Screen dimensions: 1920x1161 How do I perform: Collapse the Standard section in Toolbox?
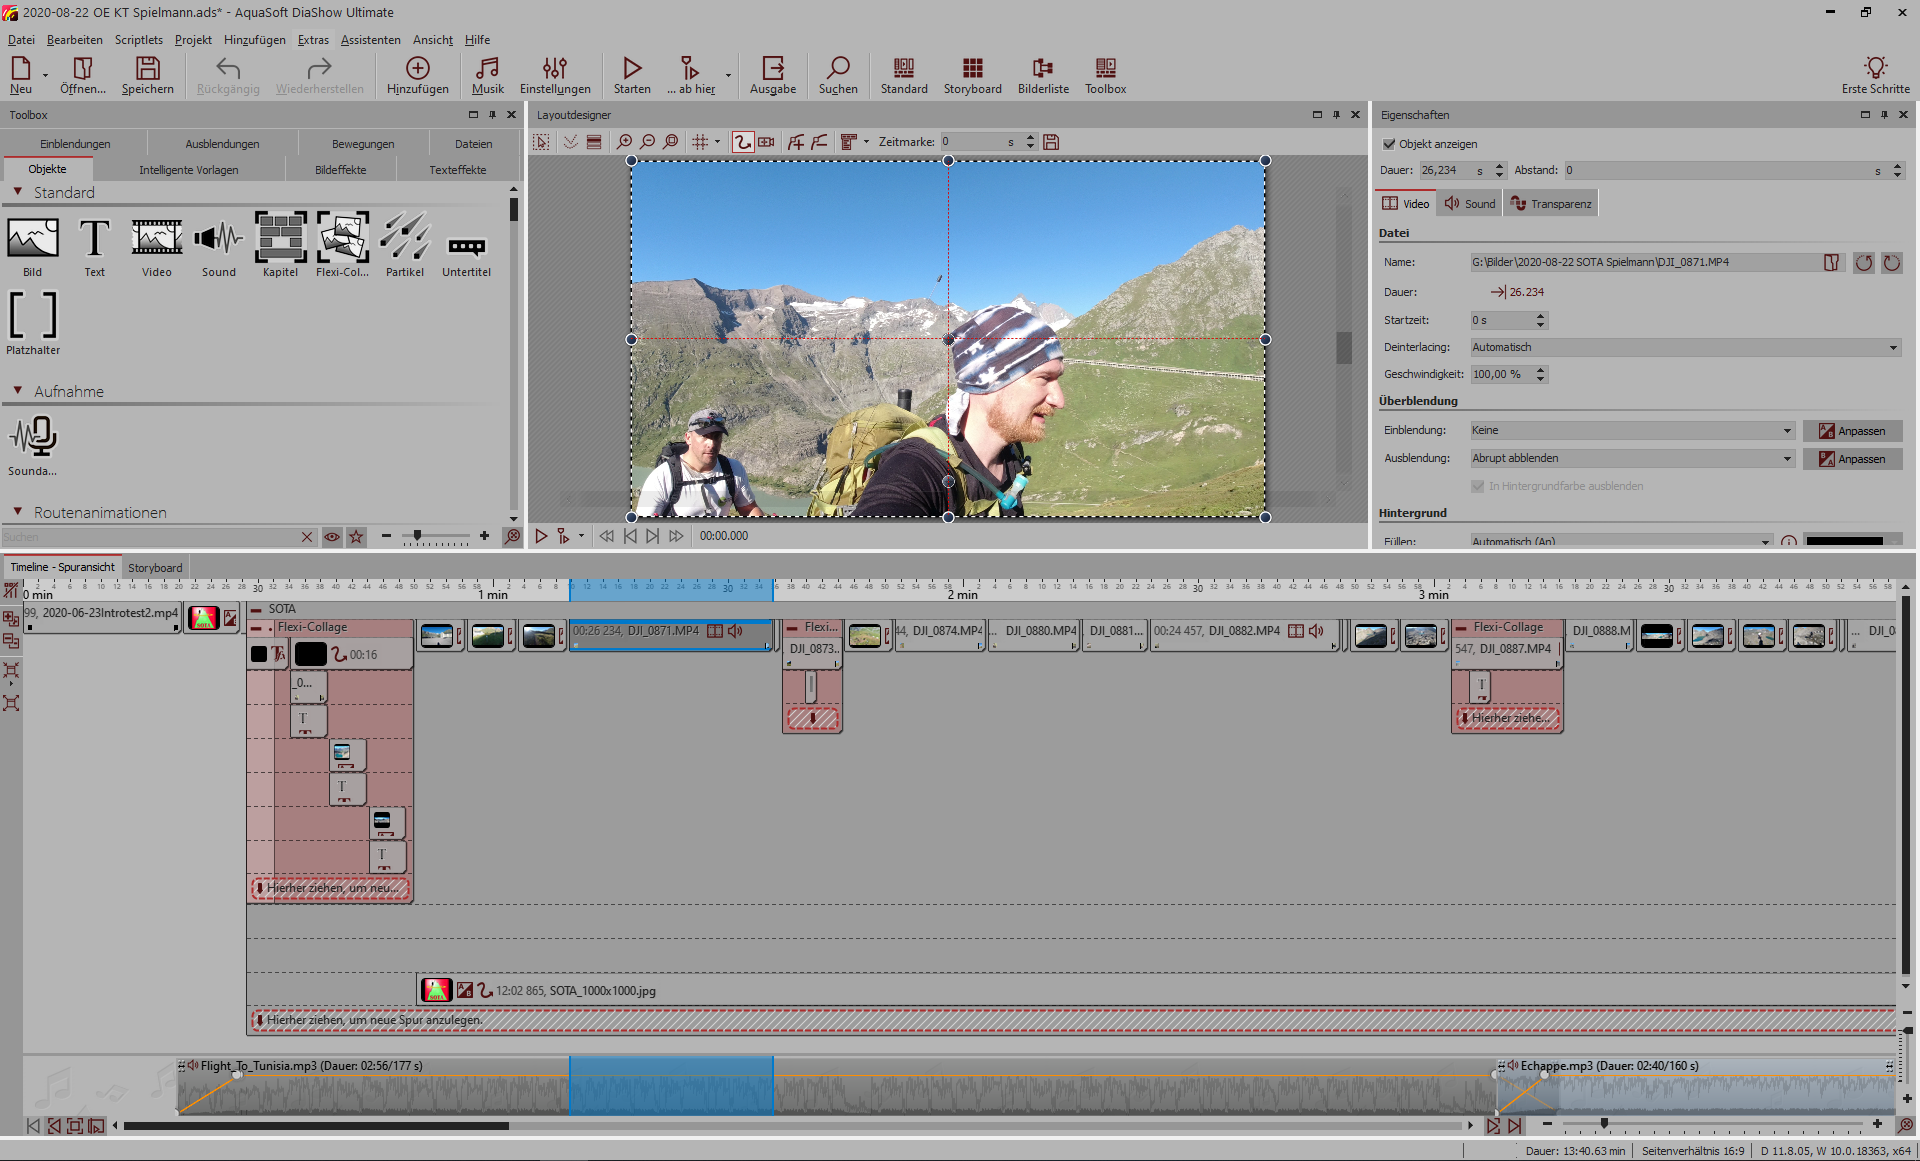(x=18, y=192)
